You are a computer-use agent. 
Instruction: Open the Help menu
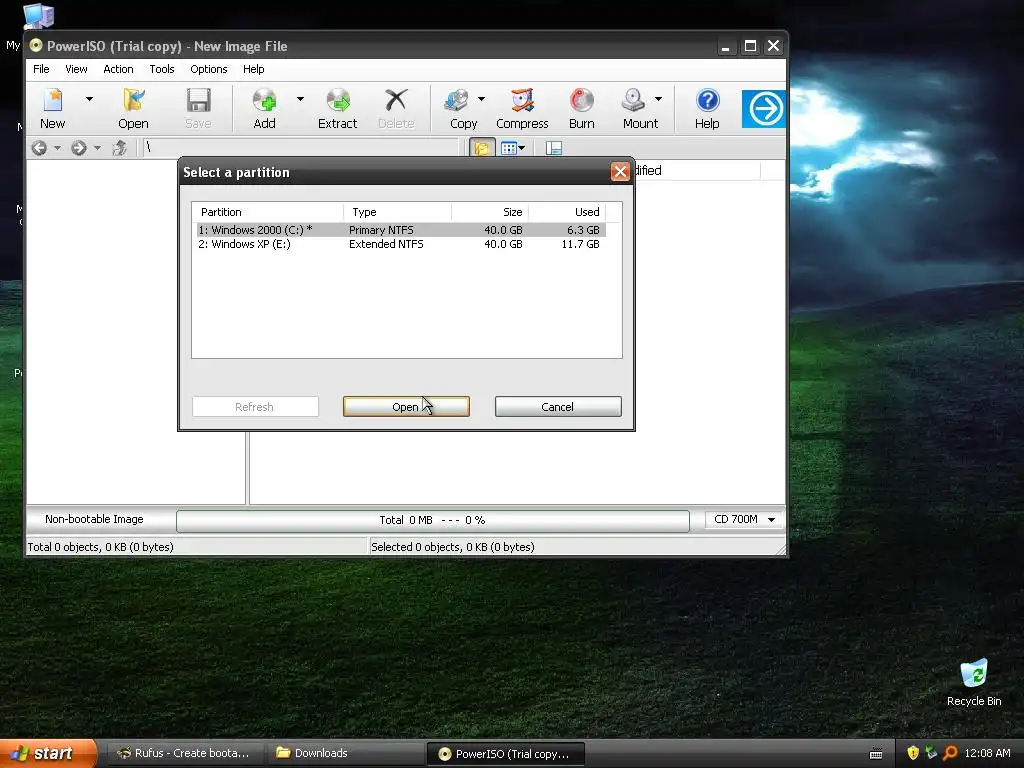(253, 69)
